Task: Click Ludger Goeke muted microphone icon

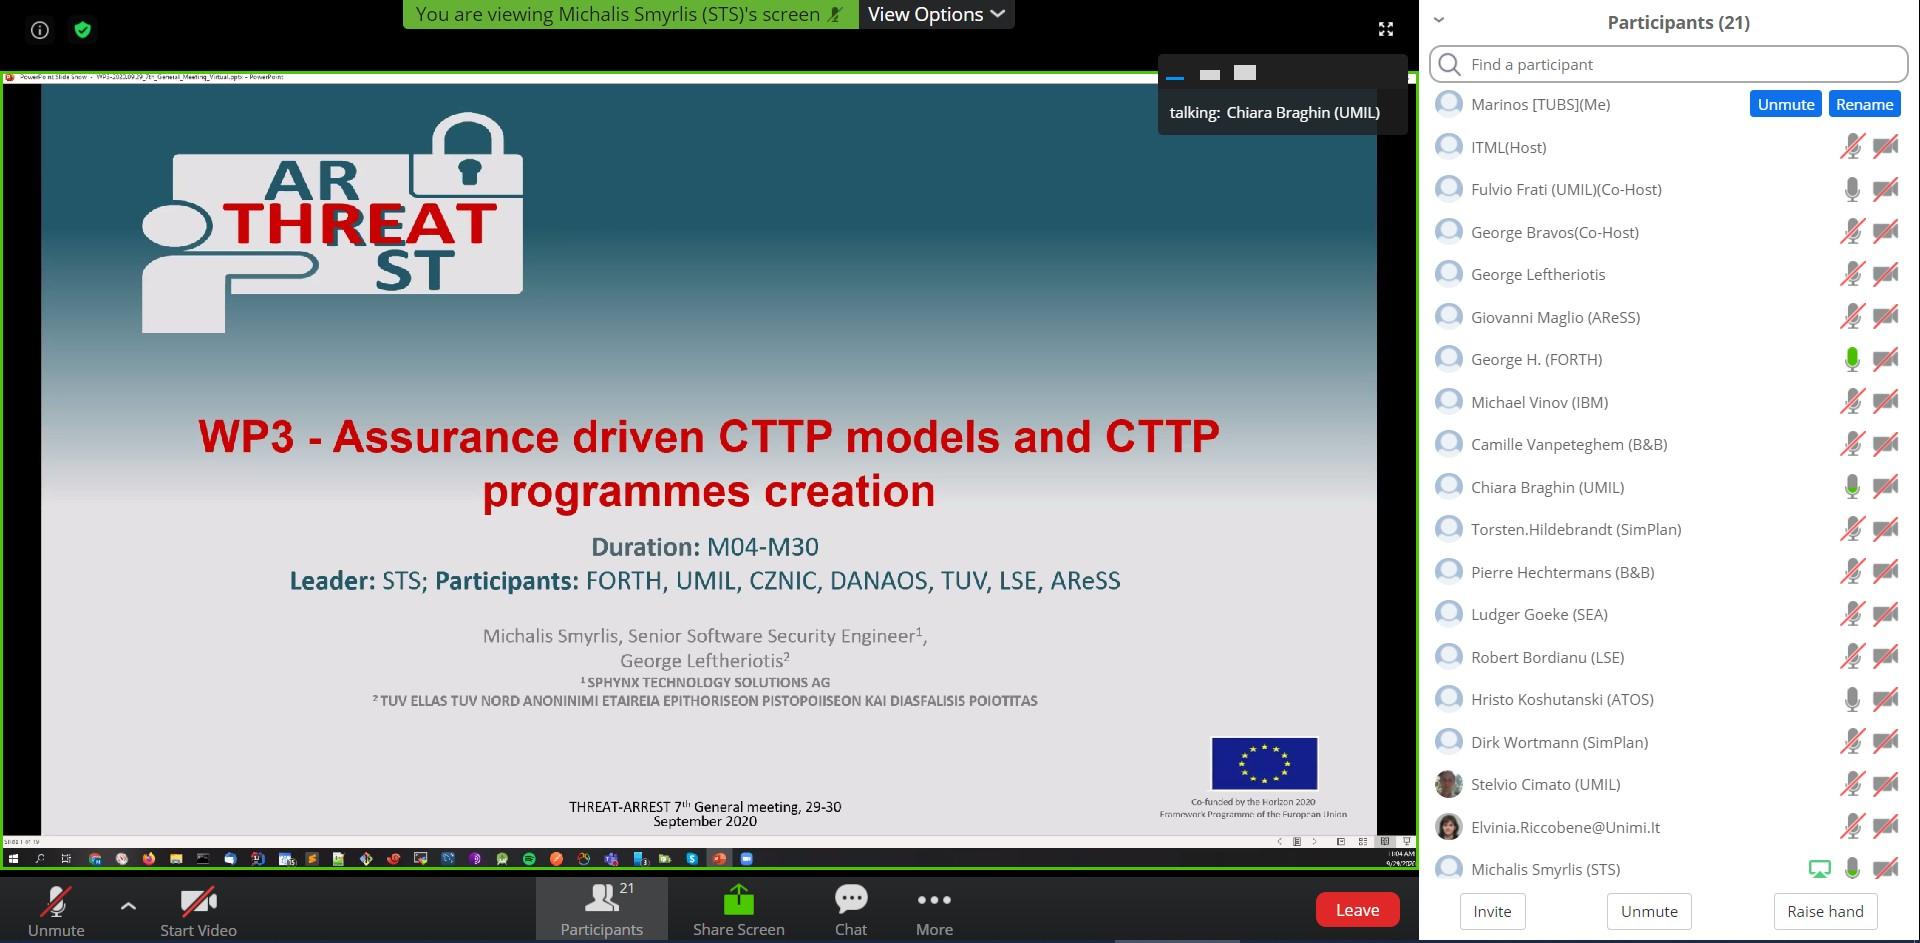Action: 1852,614
